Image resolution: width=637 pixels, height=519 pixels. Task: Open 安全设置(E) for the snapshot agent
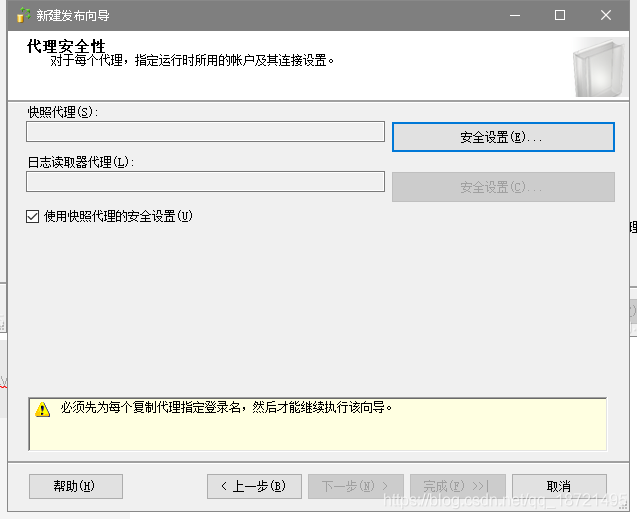[502, 137]
